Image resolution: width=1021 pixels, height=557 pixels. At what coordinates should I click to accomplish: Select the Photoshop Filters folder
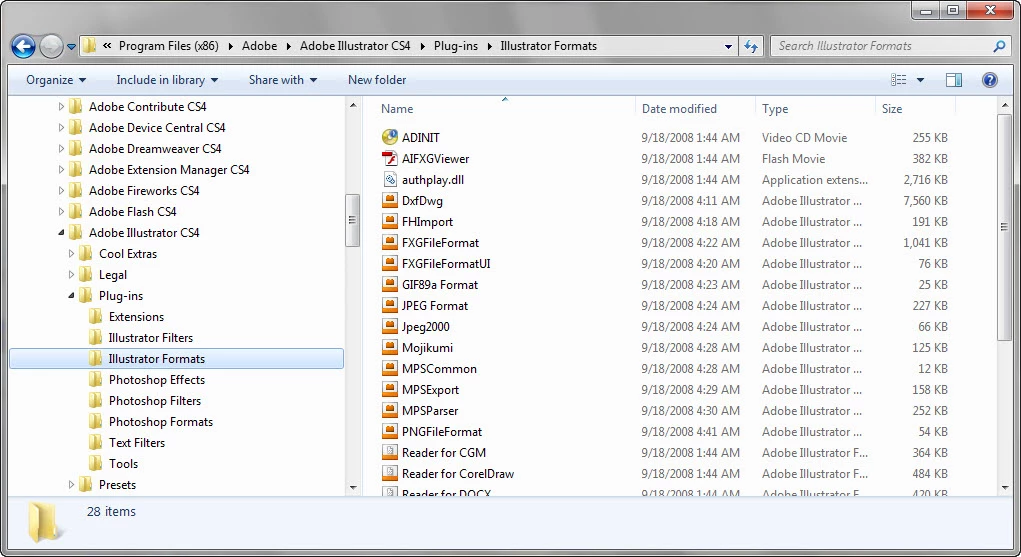click(x=154, y=401)
